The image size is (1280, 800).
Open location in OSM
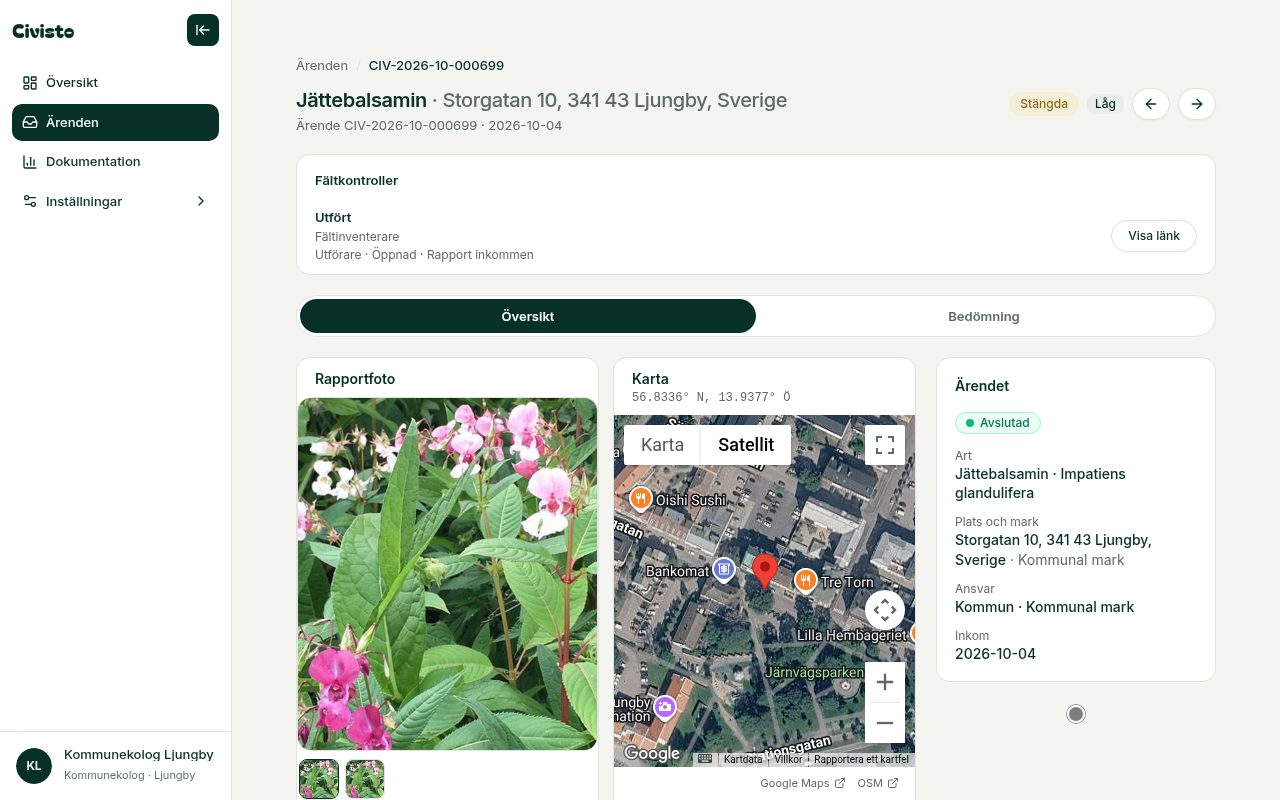[x=878, y=783]
